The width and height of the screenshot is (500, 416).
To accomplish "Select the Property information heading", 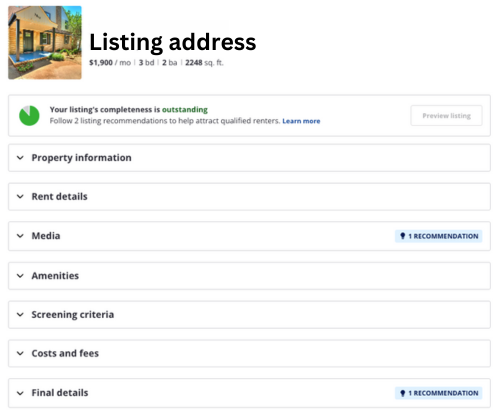I will [81, 158].
